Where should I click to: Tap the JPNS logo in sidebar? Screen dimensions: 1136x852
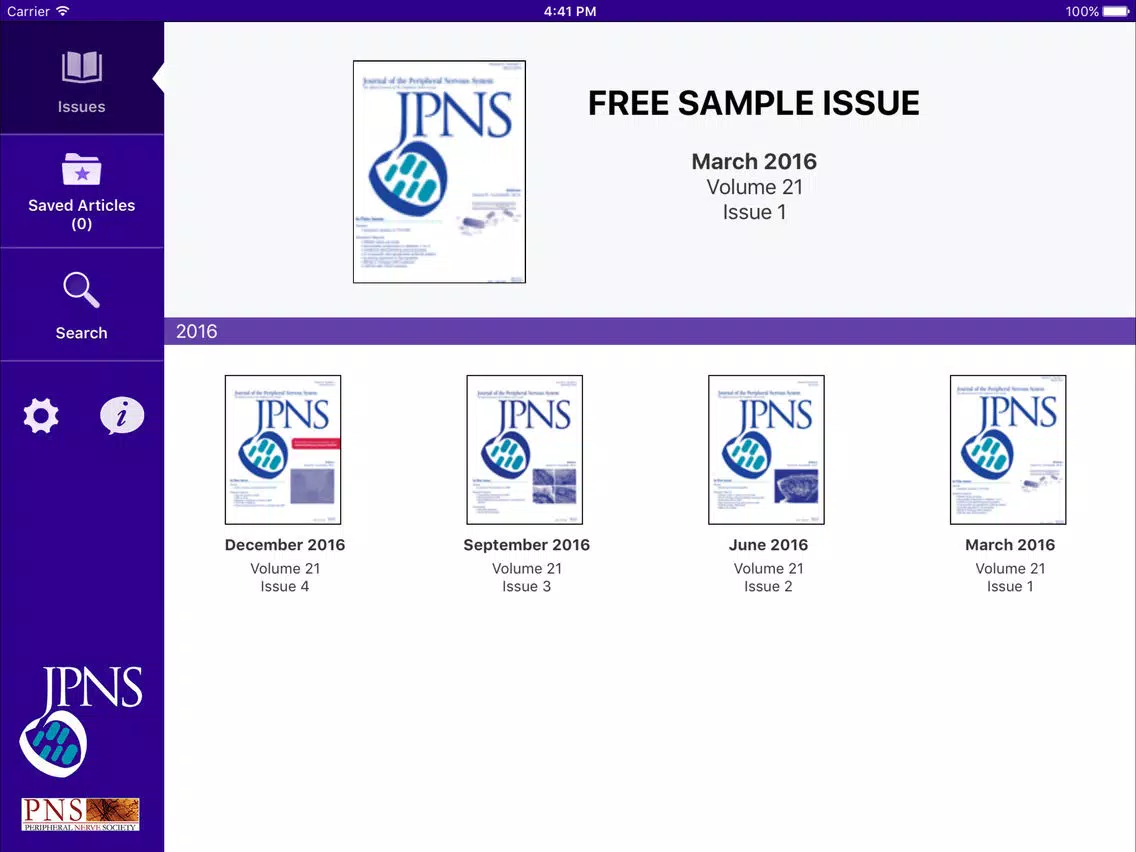pyautogui.click(x=81, y=721)
